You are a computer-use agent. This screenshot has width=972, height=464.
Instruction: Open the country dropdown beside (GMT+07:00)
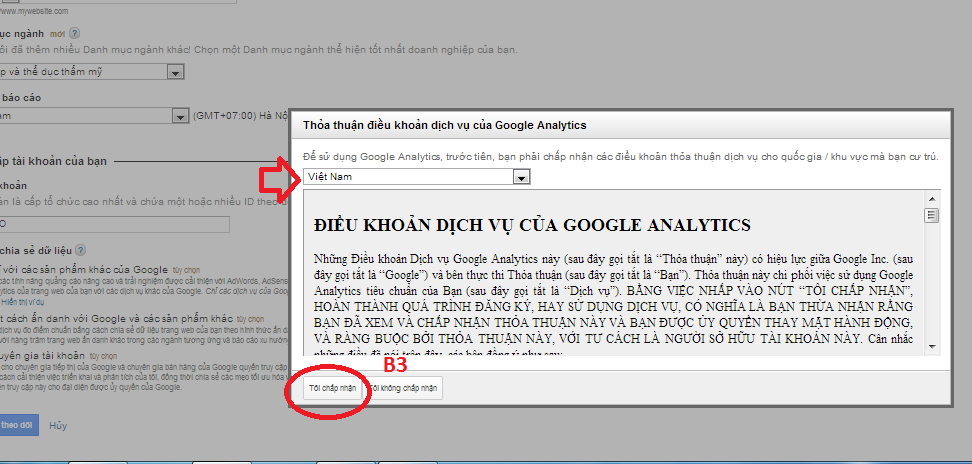94,116
